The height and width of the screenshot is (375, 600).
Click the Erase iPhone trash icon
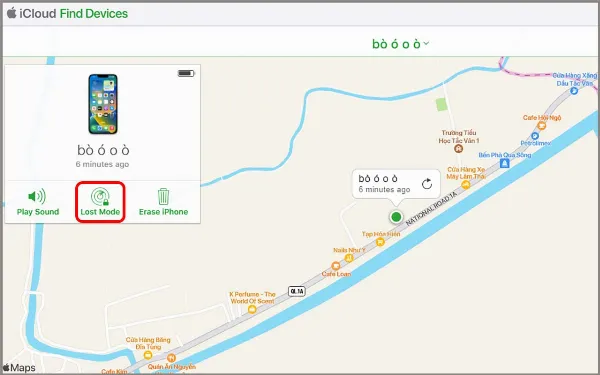pos(163,196)
